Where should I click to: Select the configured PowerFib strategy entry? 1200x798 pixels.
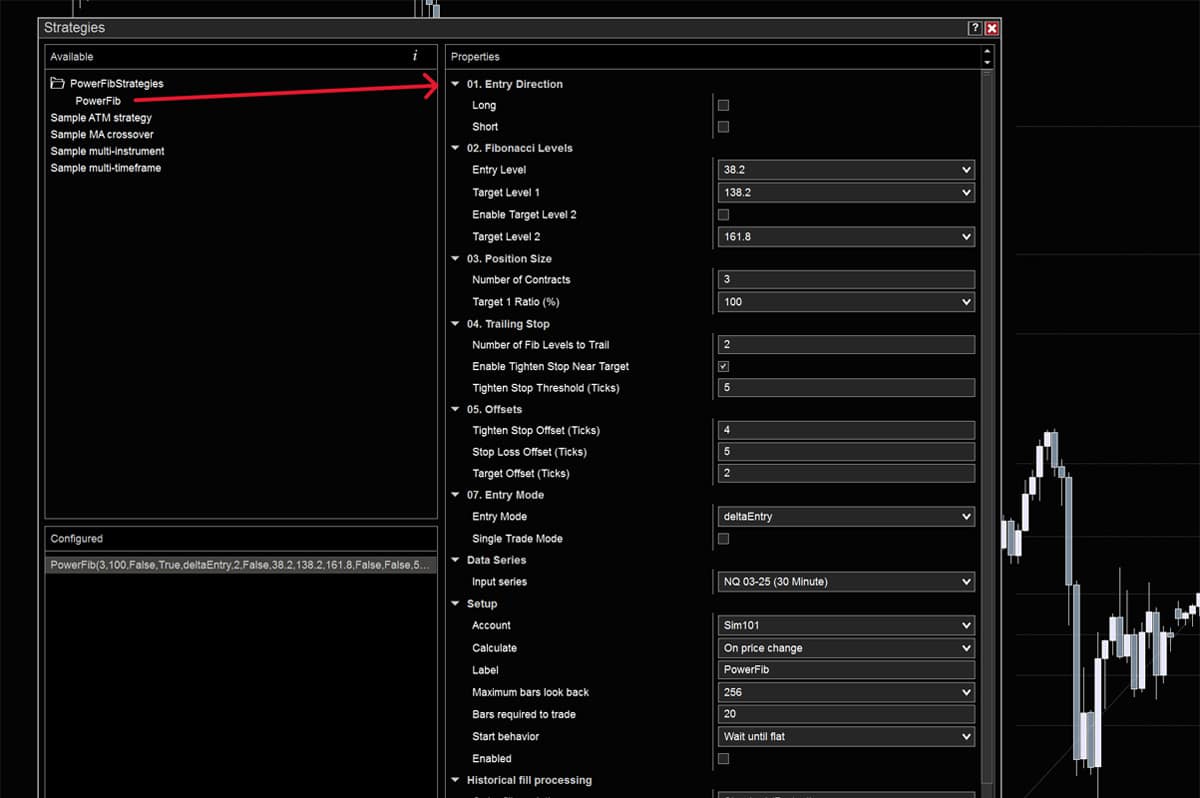(x=240, y=565)
